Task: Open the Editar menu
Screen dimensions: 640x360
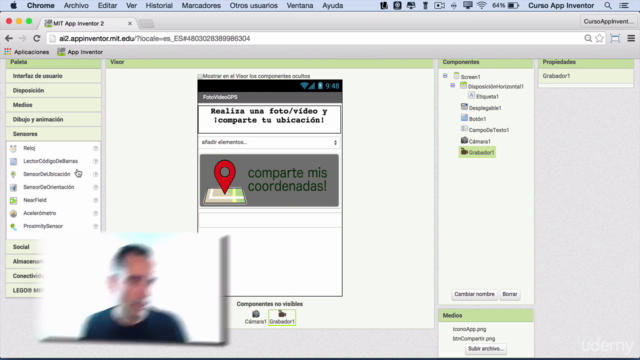Action: pos(107,6)
